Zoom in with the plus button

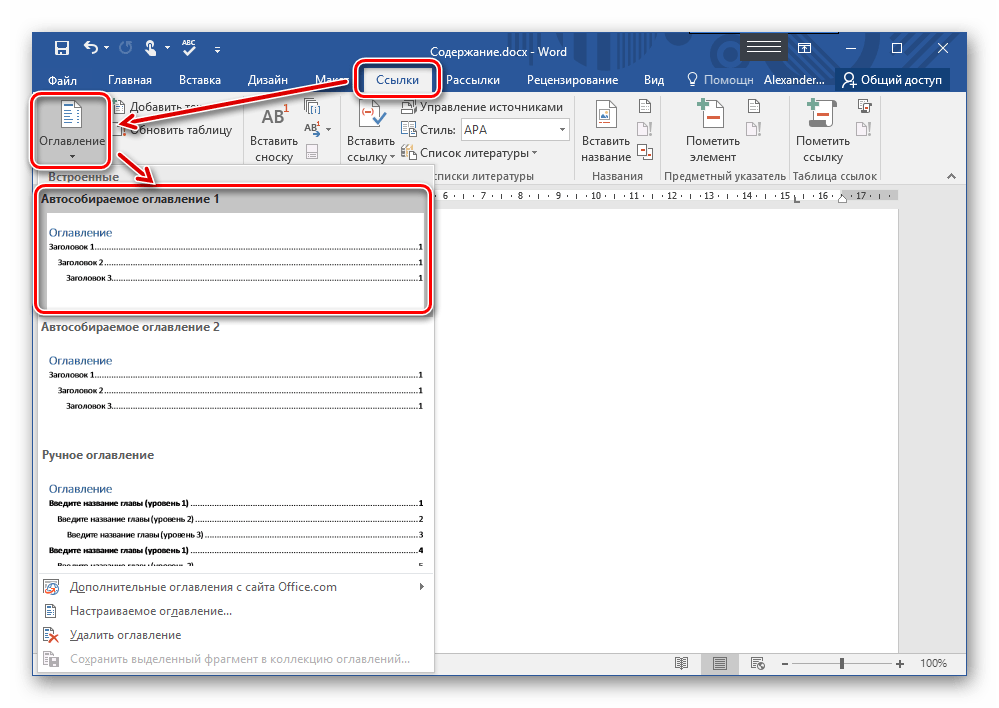tap(900, 664)
